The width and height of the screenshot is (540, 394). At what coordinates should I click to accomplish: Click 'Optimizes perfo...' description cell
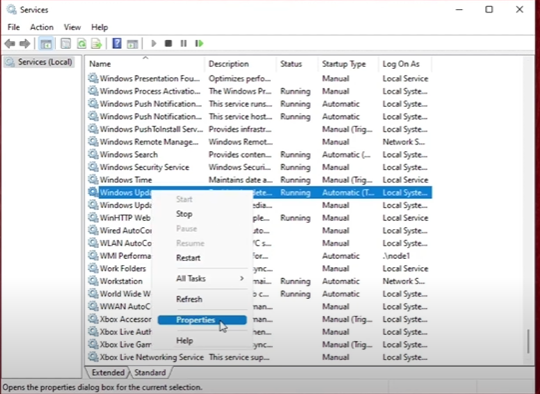(240, 79)
